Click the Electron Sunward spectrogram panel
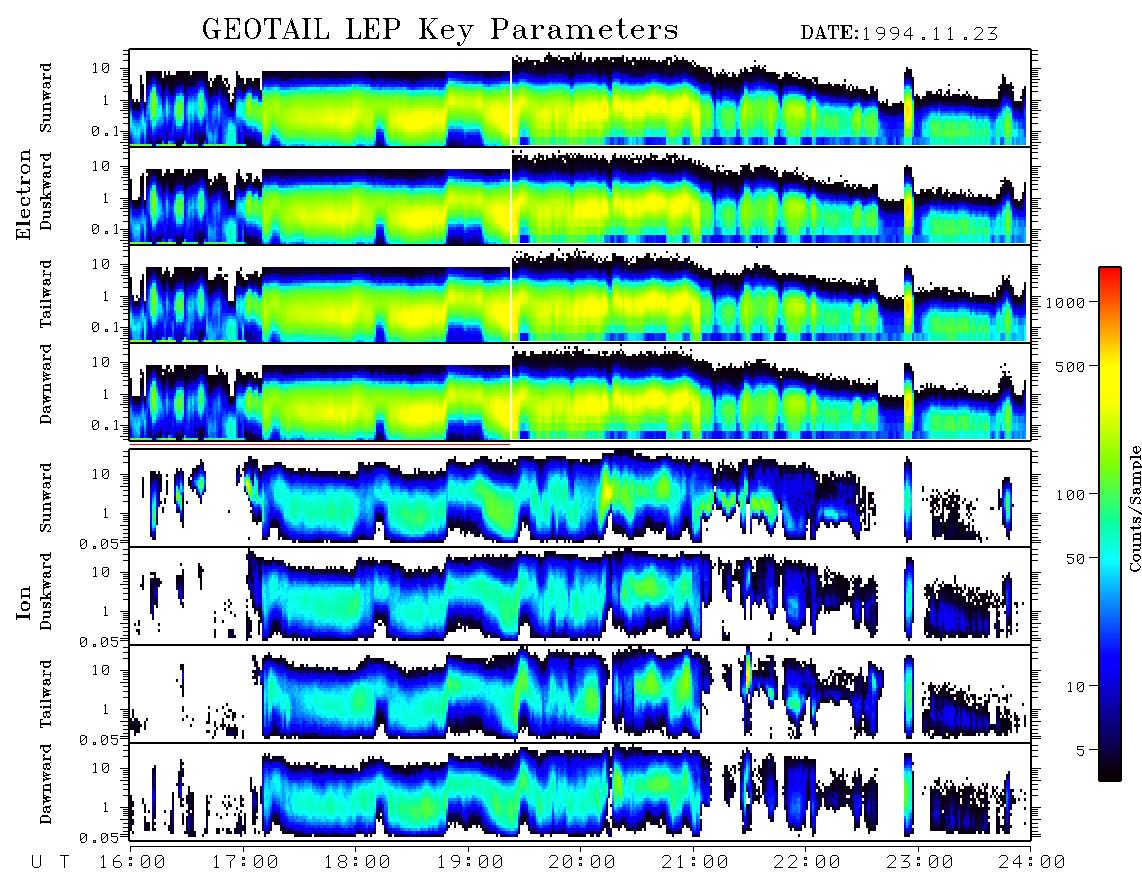This screenshot has width=1142, height=880. click(x=580, y=98)
